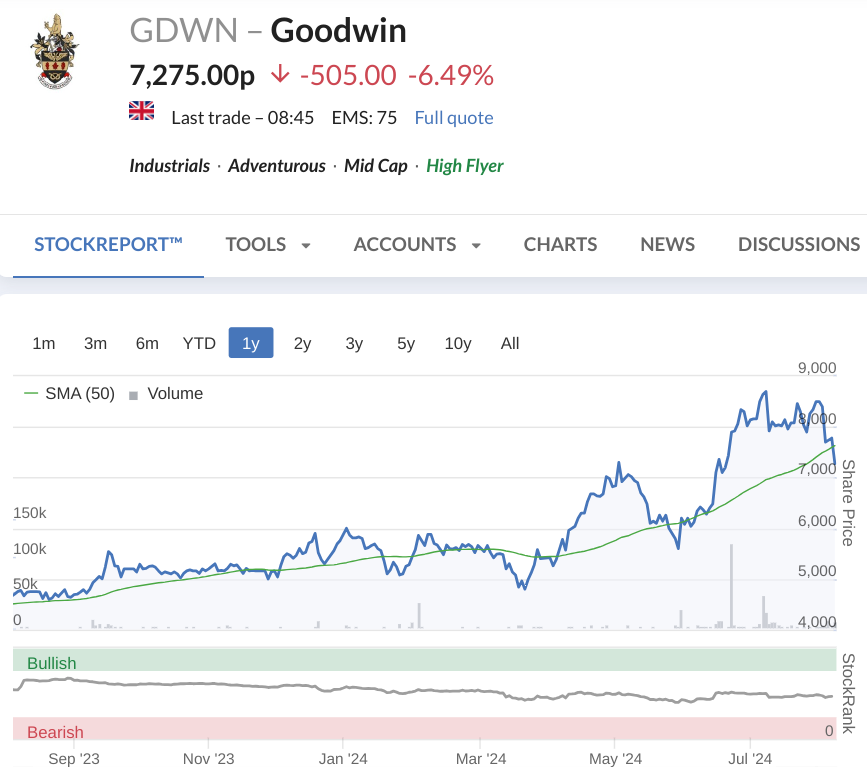Image resolution: width=867 pixels, height=767 pixels.
Task: Click the Adventurous risk rating label
Action: [277, 166]
